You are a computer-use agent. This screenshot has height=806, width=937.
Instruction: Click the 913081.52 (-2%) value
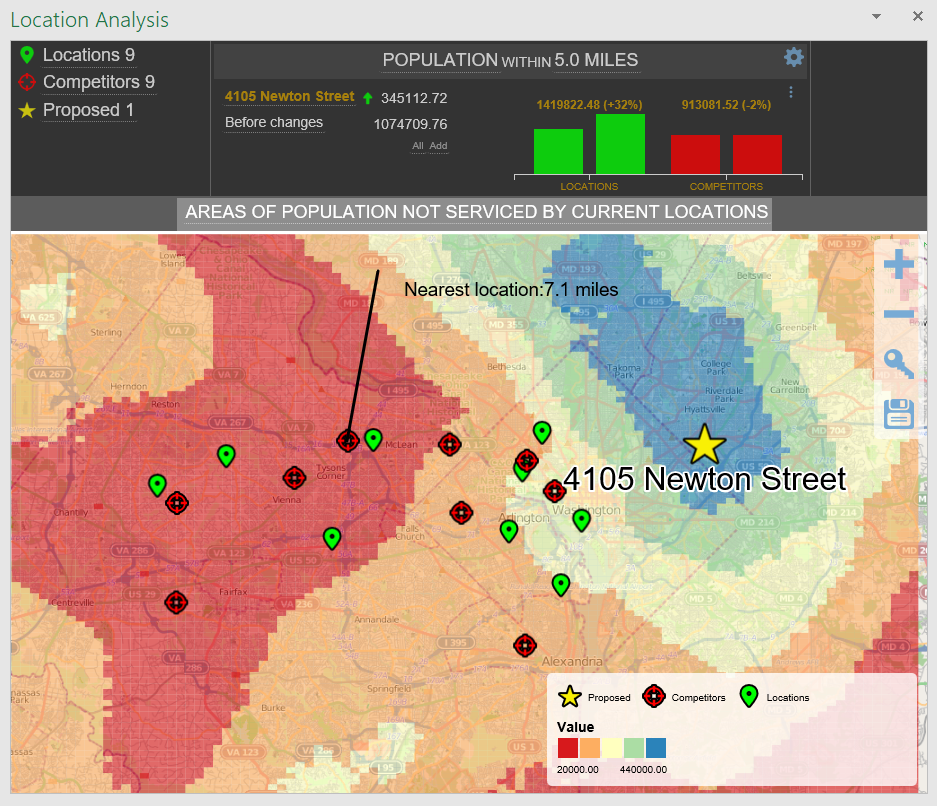(726, 105)
